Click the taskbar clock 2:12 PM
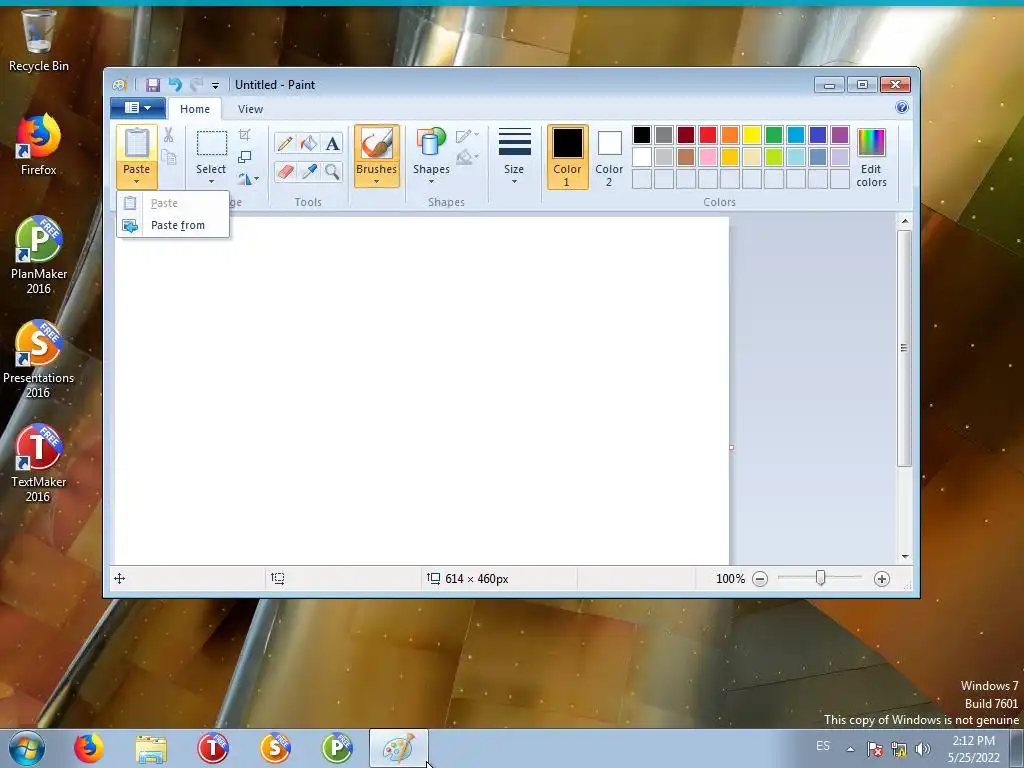The height and width of the screenshot is (768, 1024). point(973,741)
